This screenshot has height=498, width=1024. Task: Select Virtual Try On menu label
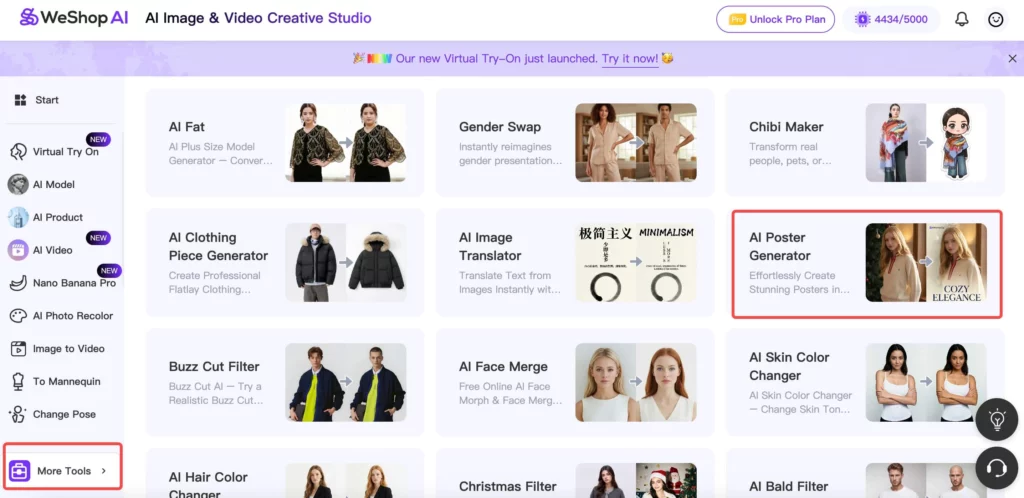(66, 152)
